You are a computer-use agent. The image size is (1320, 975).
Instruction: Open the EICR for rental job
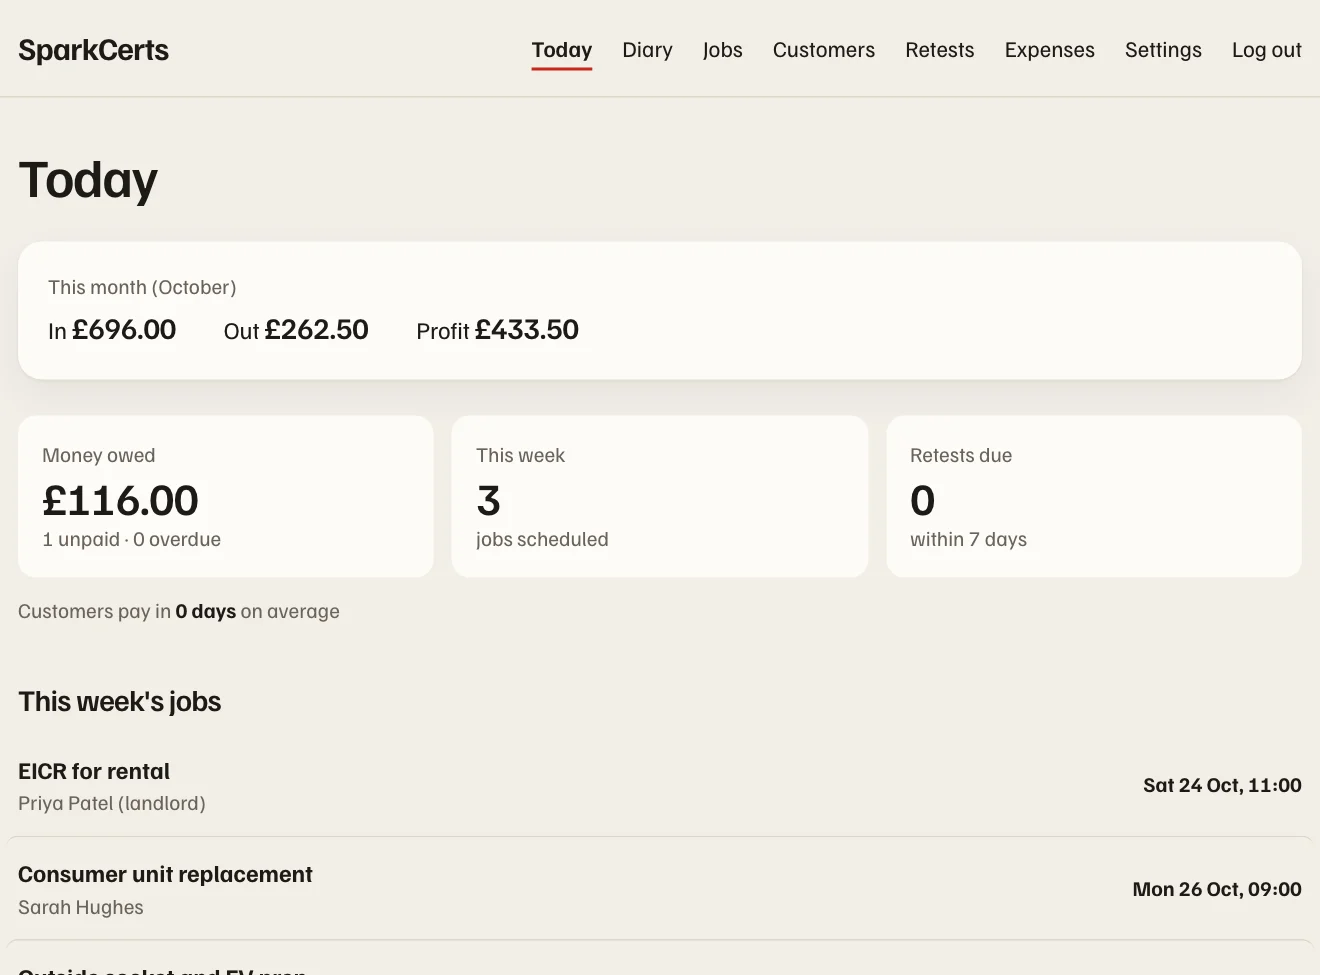pyautogui.click(x=660, y=786)
